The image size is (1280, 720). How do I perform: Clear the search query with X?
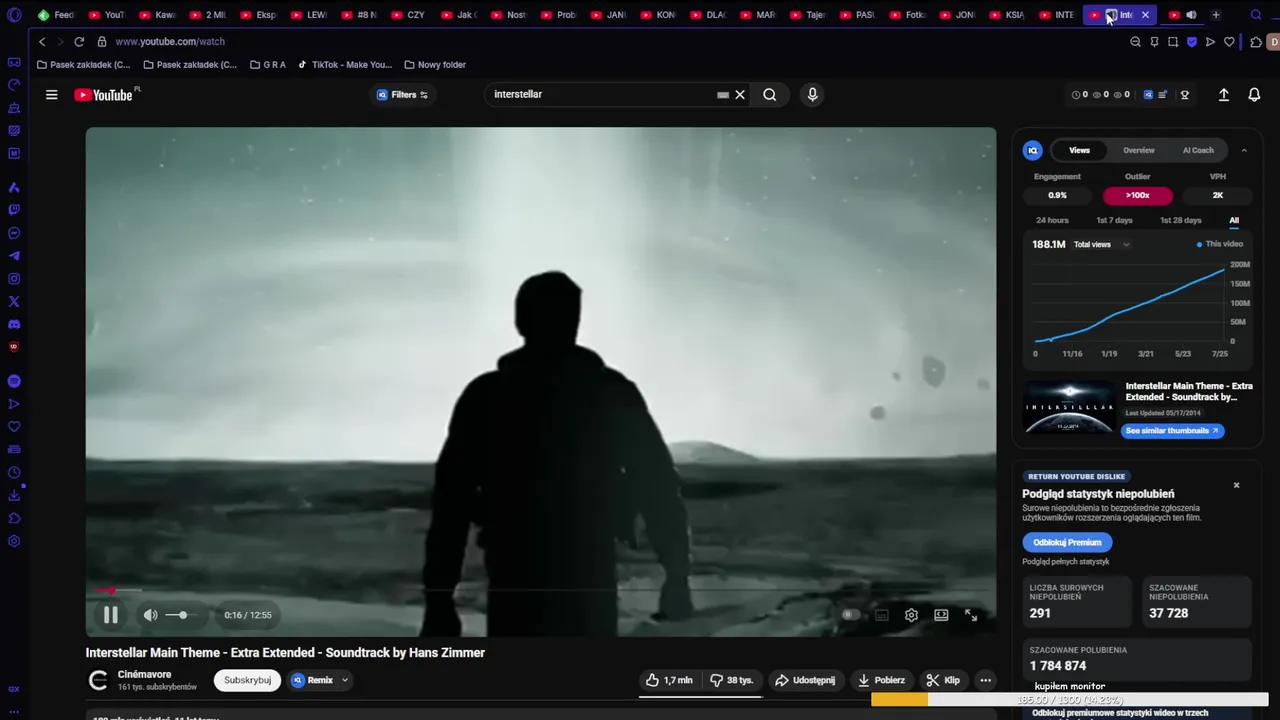[x=740, y=95]
